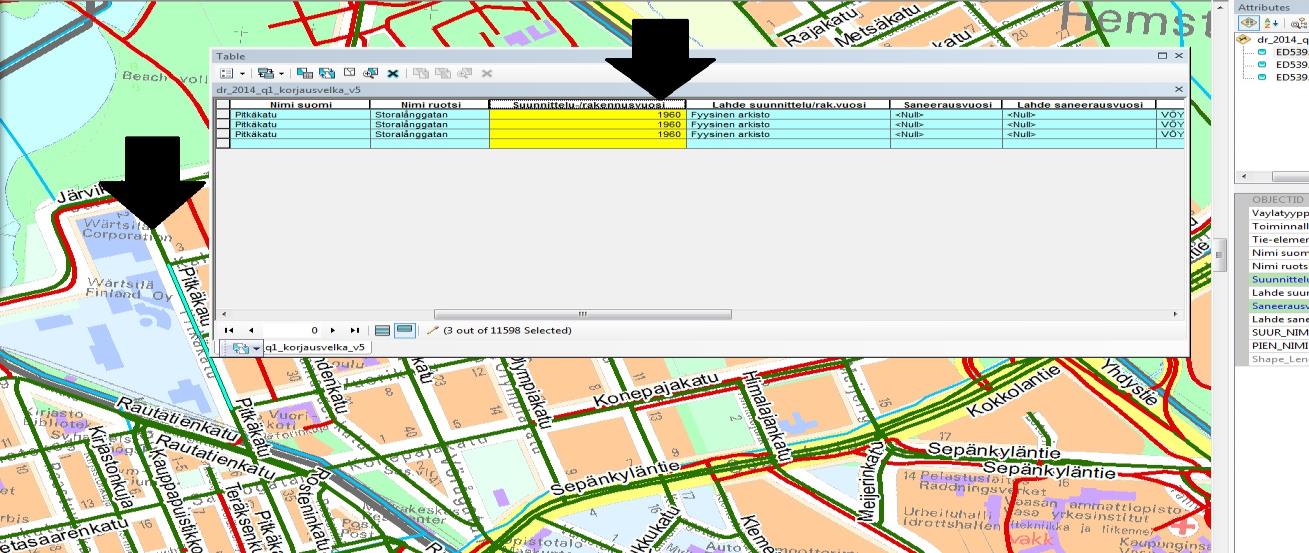Click the Delete Selected icon
The image size is (1309, 553).
click(x=393, y=74)
